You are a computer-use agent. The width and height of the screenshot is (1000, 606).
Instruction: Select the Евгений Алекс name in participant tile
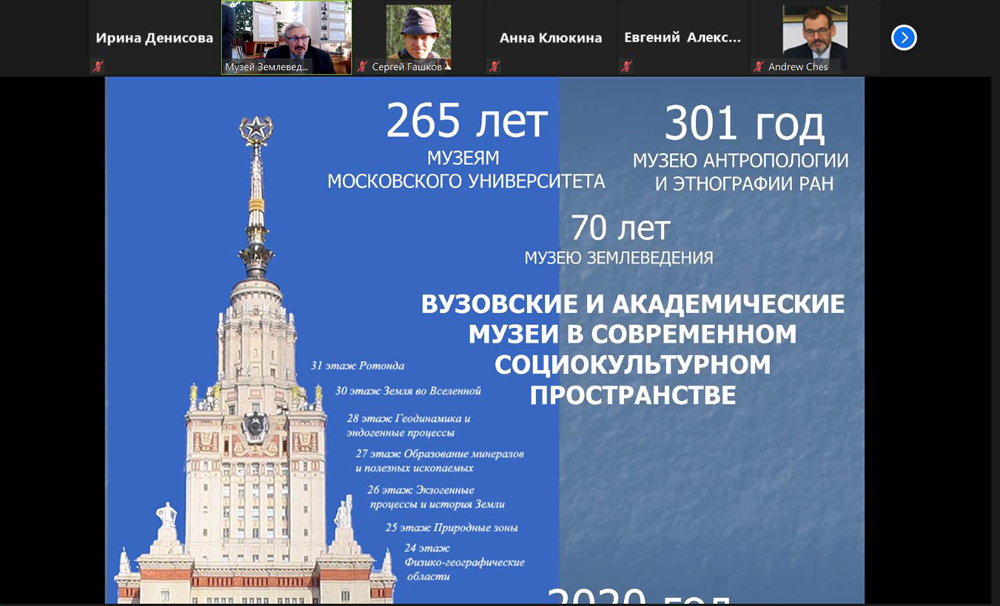click(x=682, y=38)
